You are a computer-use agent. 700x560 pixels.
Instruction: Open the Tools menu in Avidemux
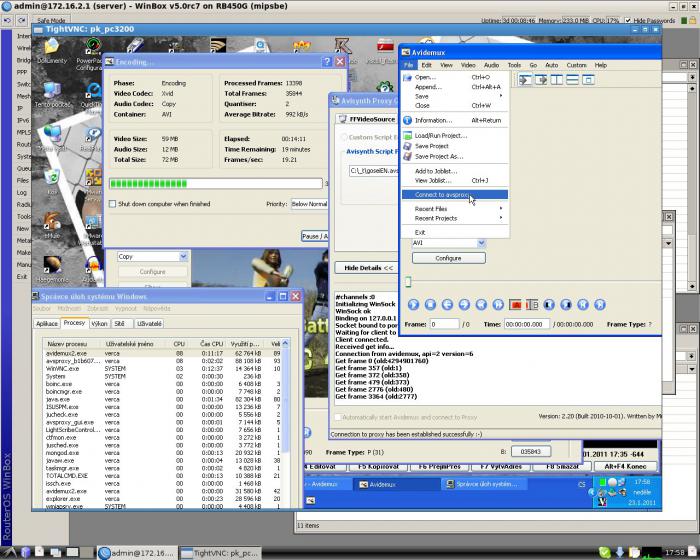pos(514,65)
